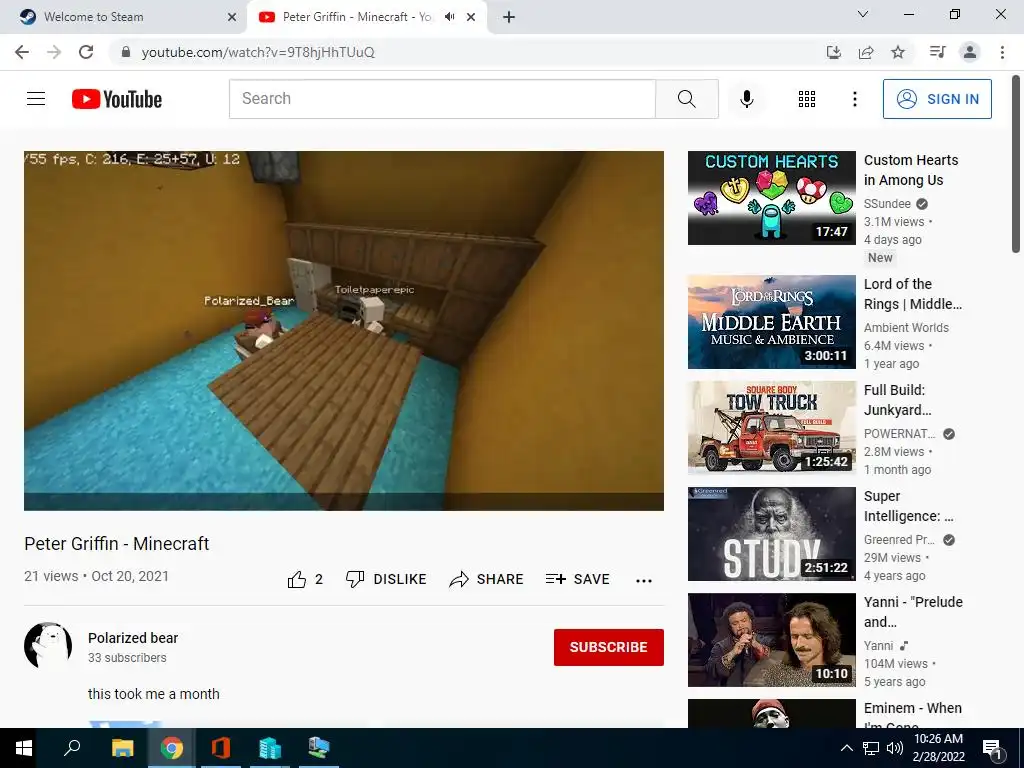Open Custom Hearts in Among Us thumbnail
The width and height of the screenshot is (1024, 768).
(771, 198)
